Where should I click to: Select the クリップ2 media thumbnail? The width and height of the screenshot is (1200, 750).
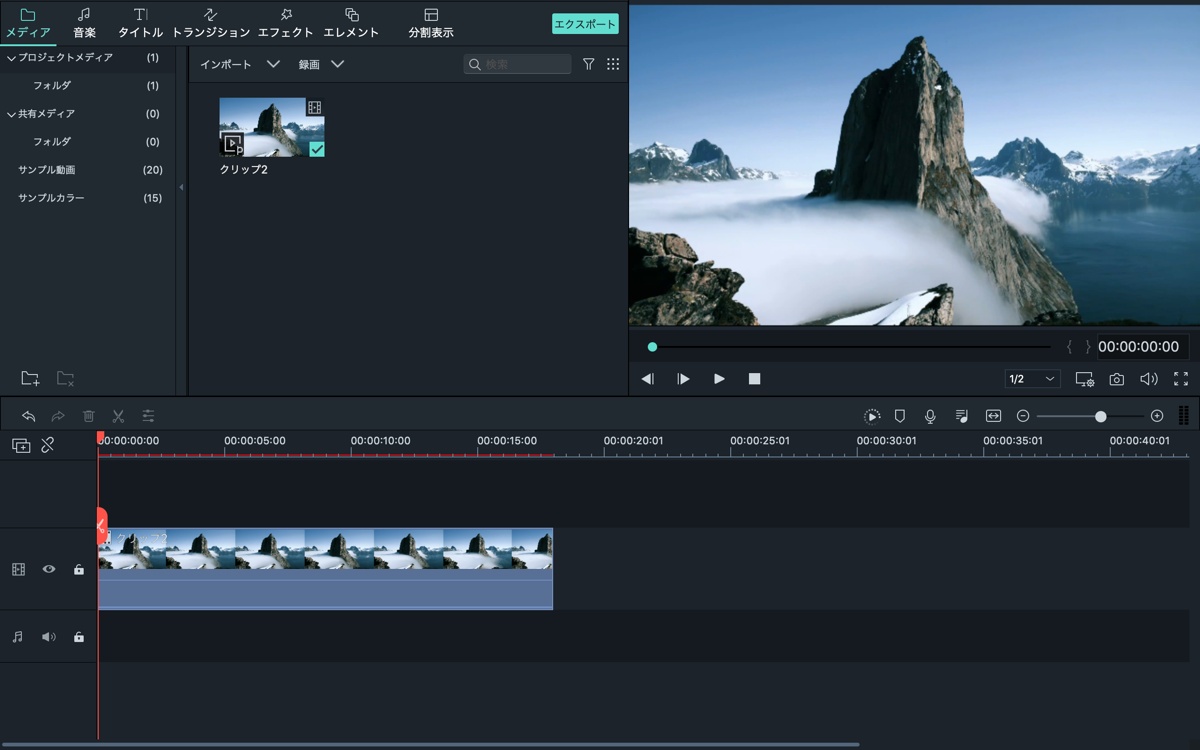(x=272, y=127)
